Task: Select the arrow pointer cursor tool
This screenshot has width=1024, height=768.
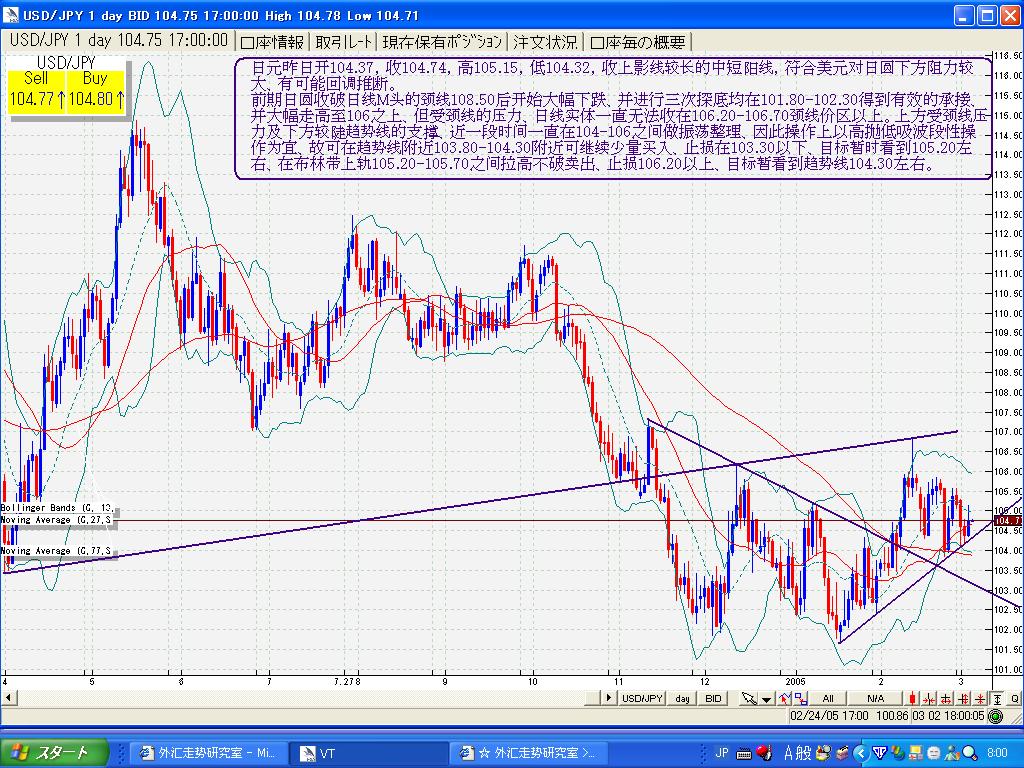Action: coord(748,699)
